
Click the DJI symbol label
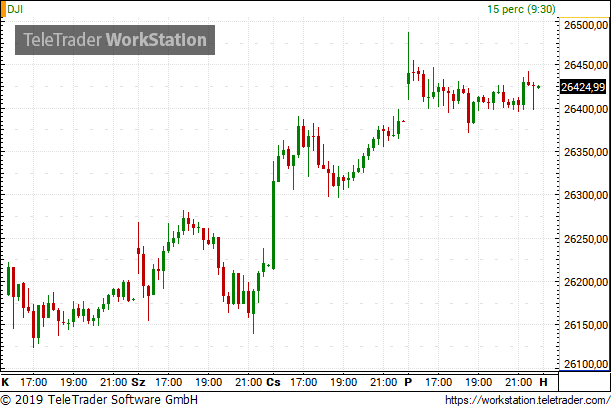click(15, 9)
